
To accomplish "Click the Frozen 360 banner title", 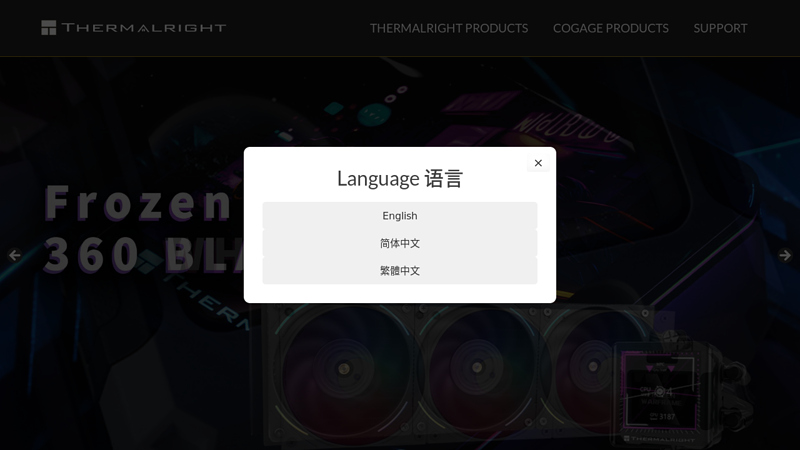I will coord(144,228).
